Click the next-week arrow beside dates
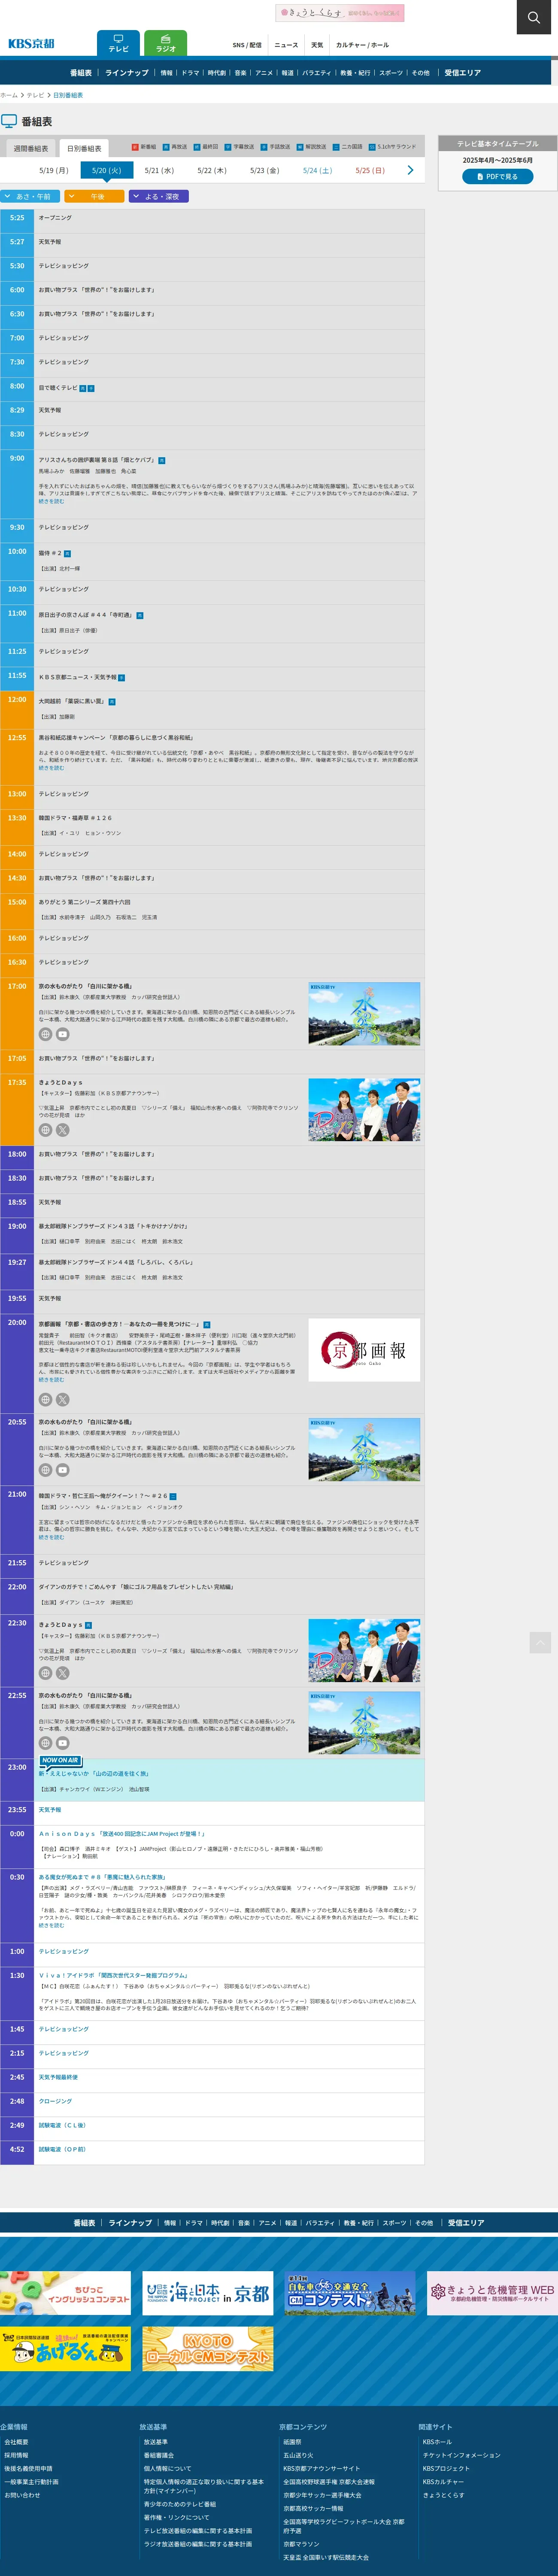This screenshot has width=558, height=2576. pos(410,170)
